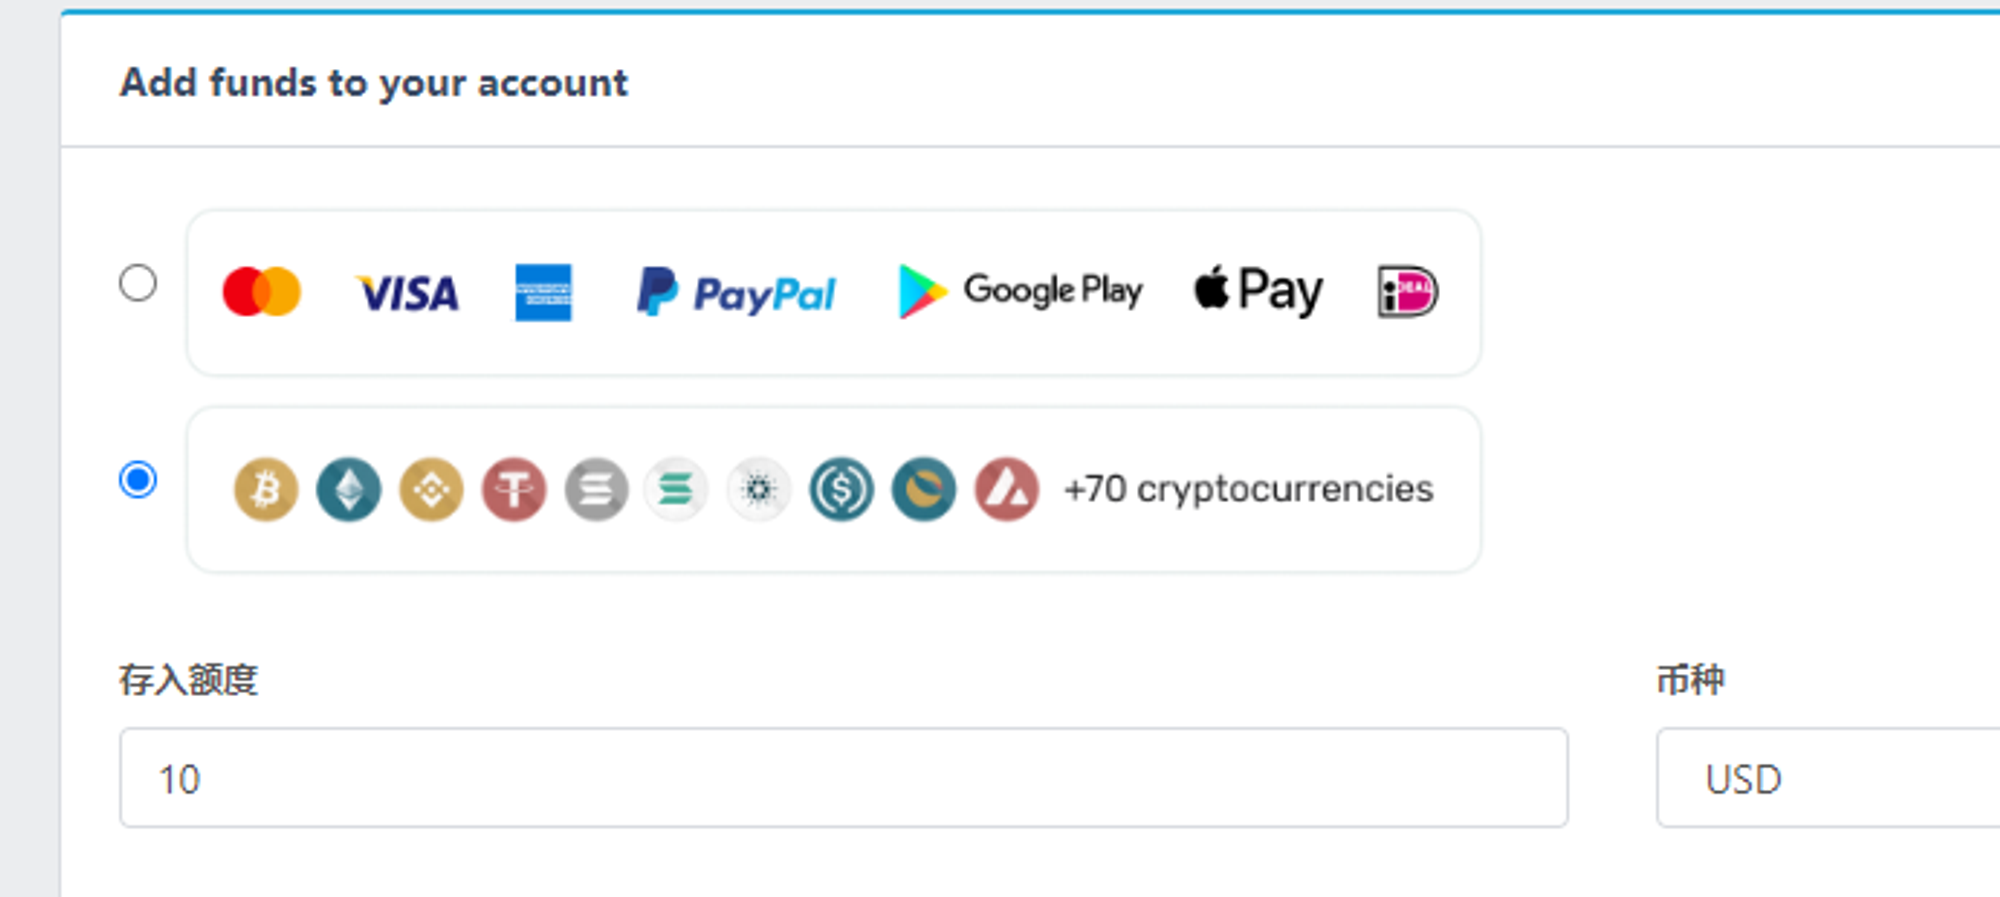Click the iDEAL payment logo
The width and height of the screenshot is (2000, 897).
(1407, 292)
